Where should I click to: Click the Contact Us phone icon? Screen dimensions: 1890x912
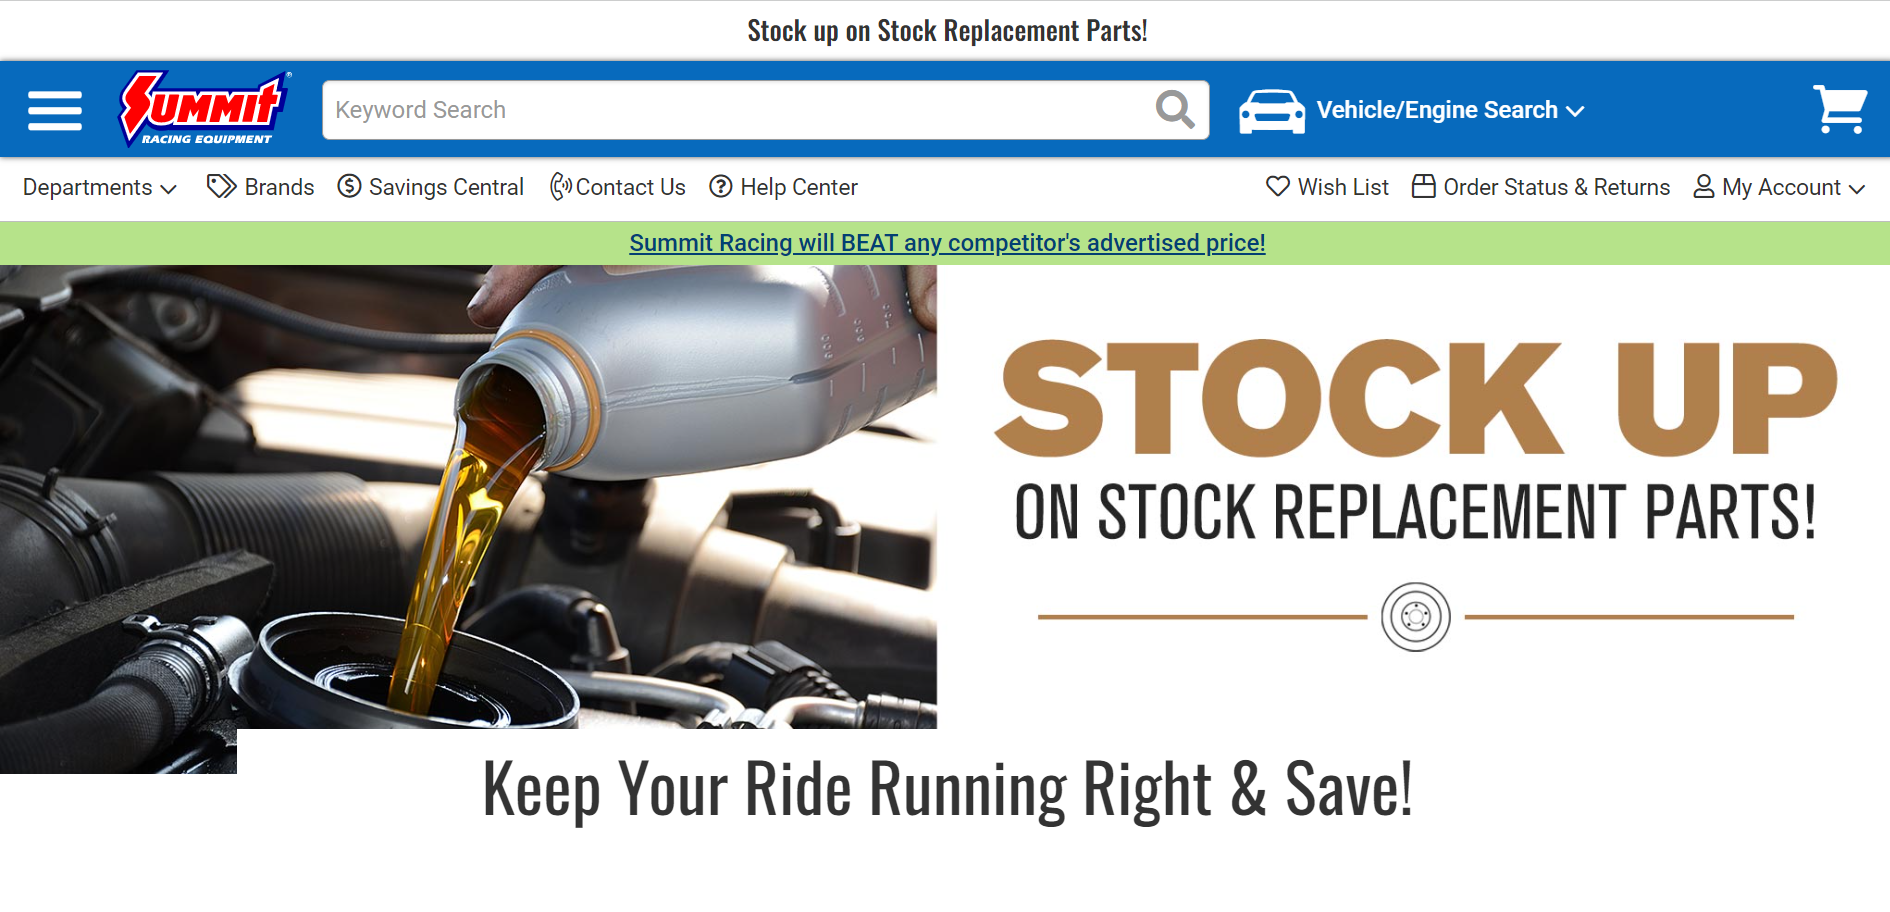(x=561, y=187)
